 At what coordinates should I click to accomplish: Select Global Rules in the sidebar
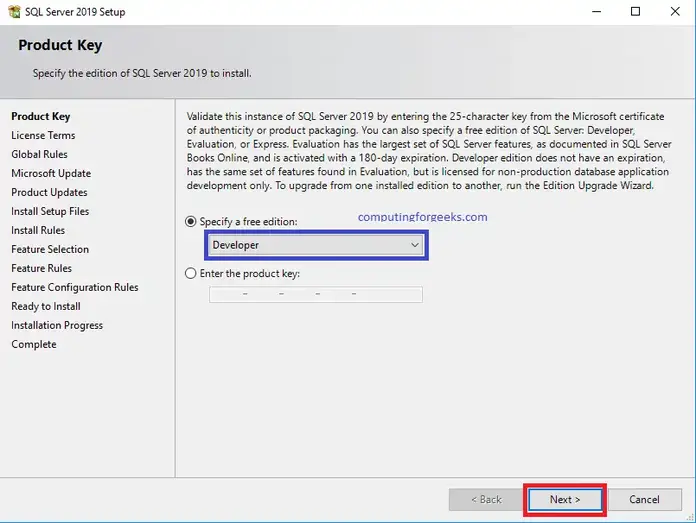pyautogui.click(x=39, y=154)
